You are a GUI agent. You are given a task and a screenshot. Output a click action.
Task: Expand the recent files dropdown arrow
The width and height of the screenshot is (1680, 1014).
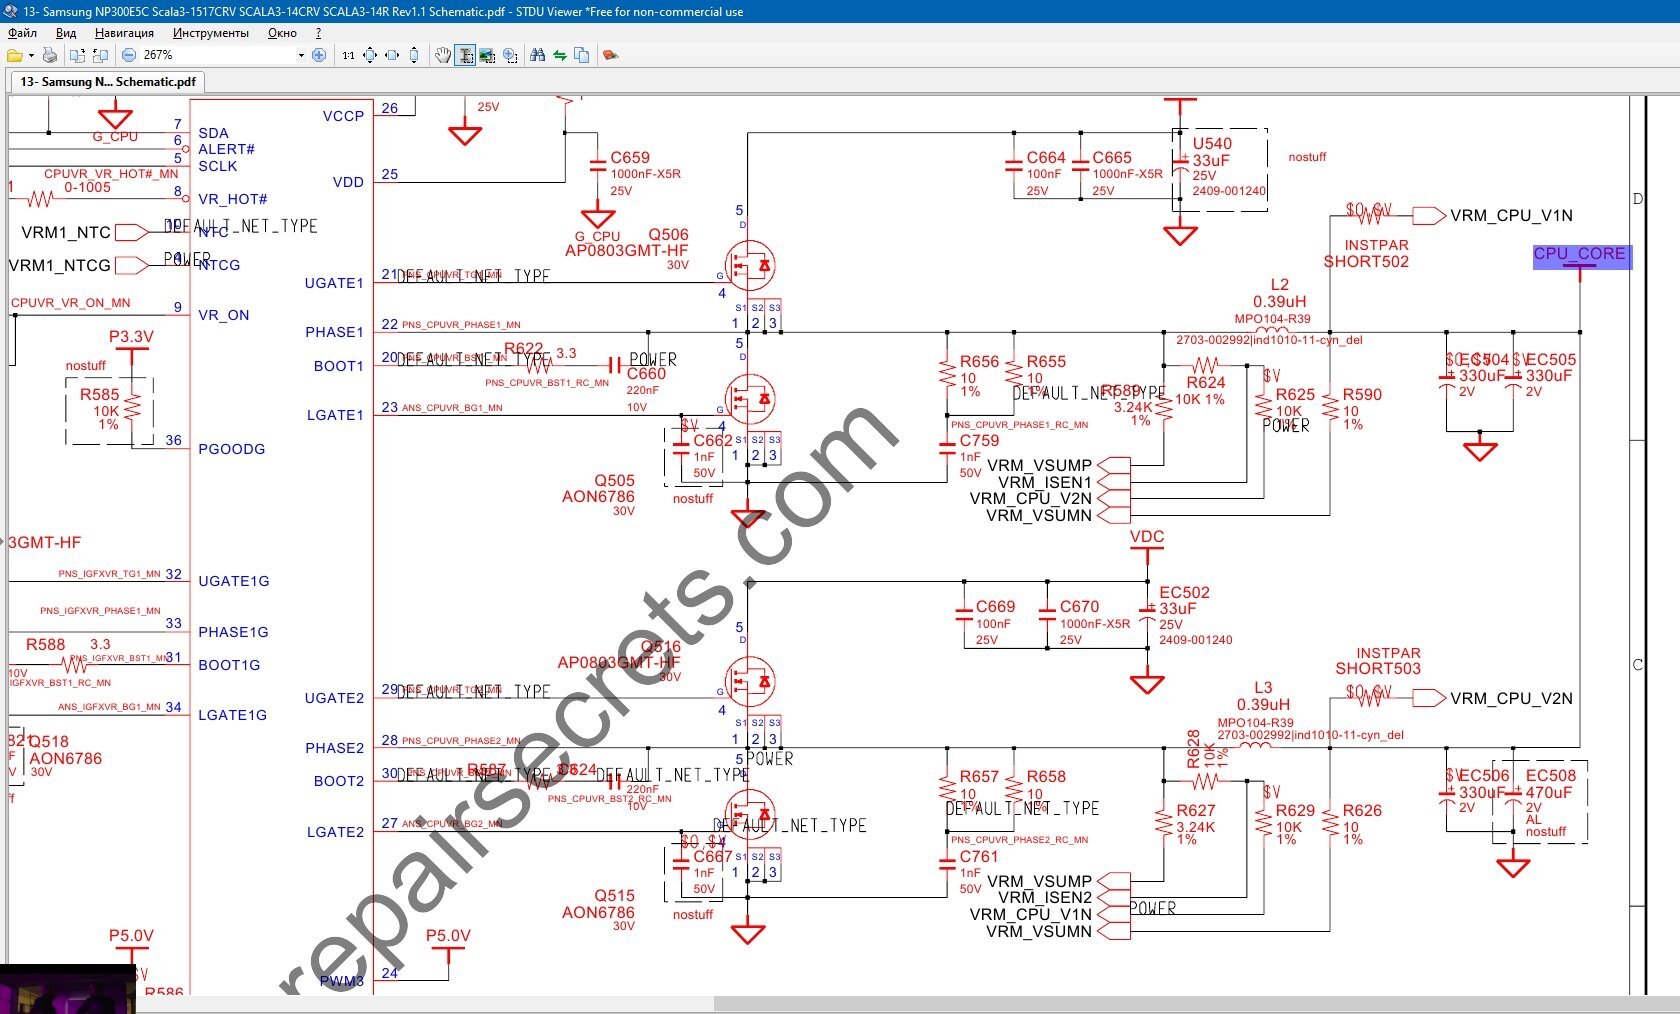pyautogui.click(x=31, y=55)
